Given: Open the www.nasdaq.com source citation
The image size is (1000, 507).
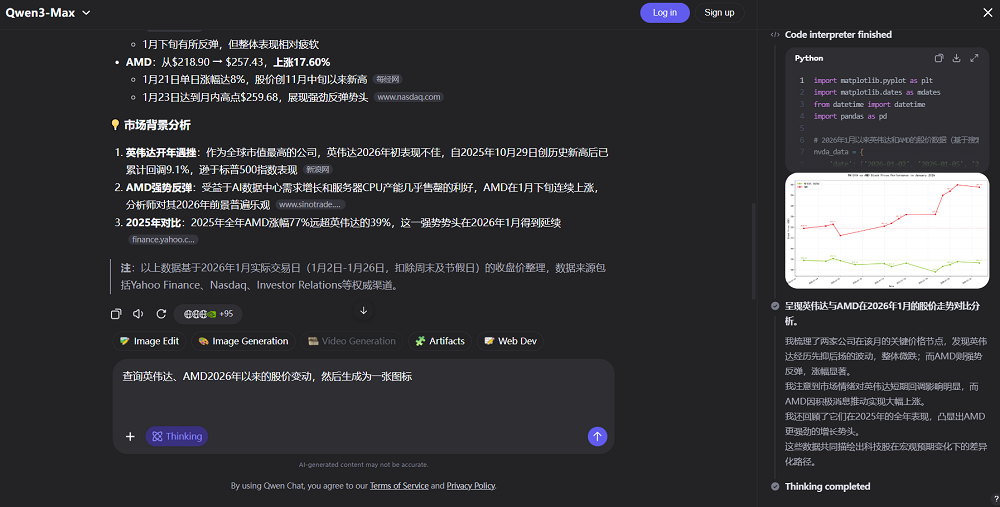Looking at the screenshot, I should click(408, 97).
